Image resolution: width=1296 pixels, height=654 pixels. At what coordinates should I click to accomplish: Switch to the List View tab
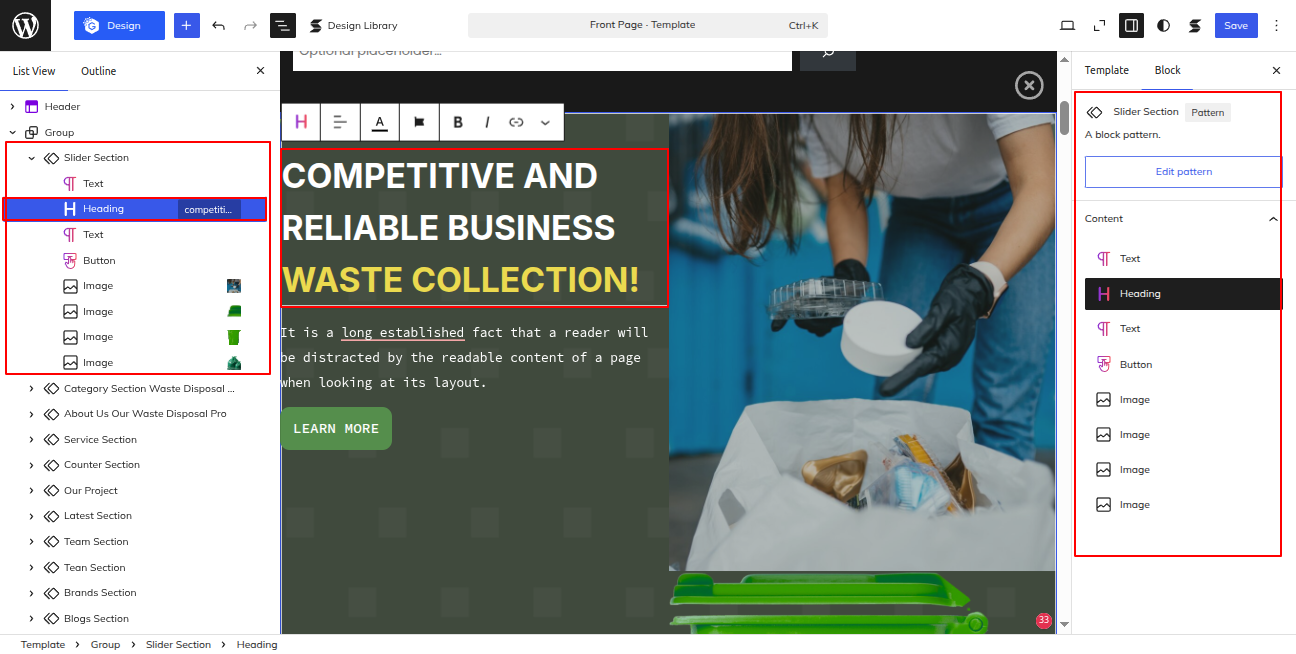[x=34, y=71]
